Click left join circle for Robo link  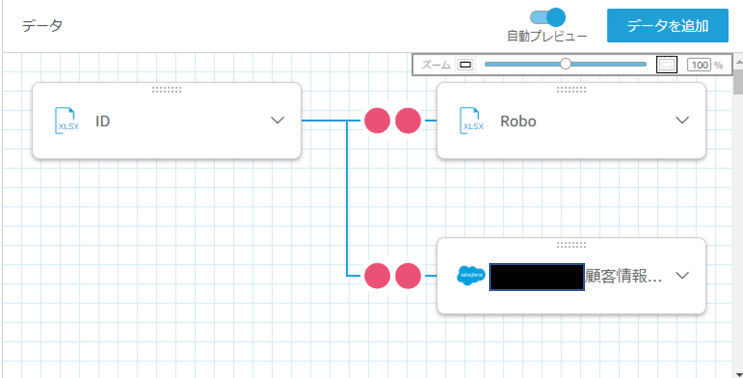[x=377, y=120]
